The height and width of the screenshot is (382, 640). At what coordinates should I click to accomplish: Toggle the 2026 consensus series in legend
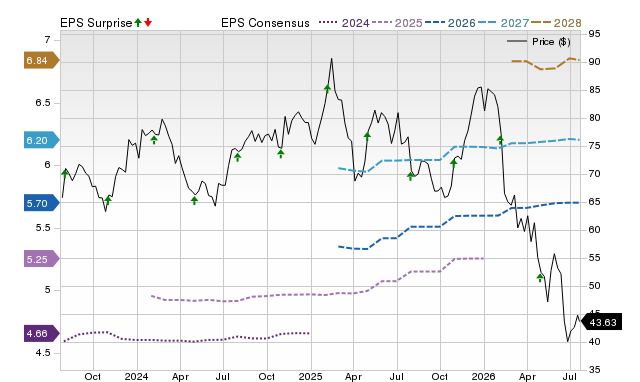tap(450, 23)
